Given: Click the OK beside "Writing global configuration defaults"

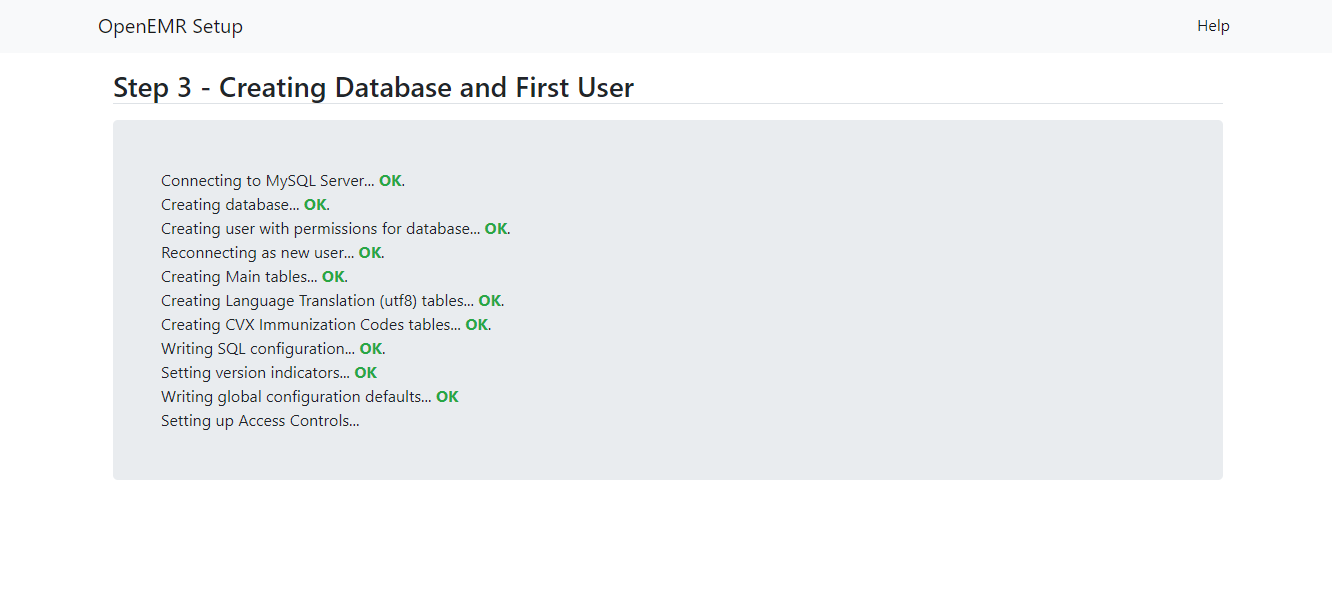Looking at the screenshot, I should pos(449,396).
